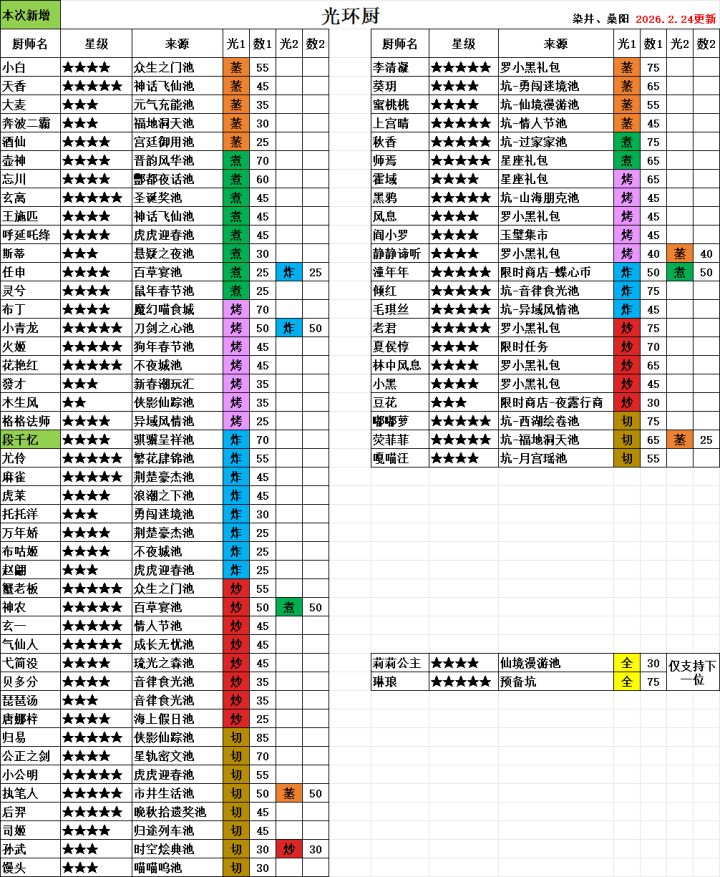This screenshot has width=720, height=877.
Task: Click the chef name cell '上官晴'
Action: (401, 123)
